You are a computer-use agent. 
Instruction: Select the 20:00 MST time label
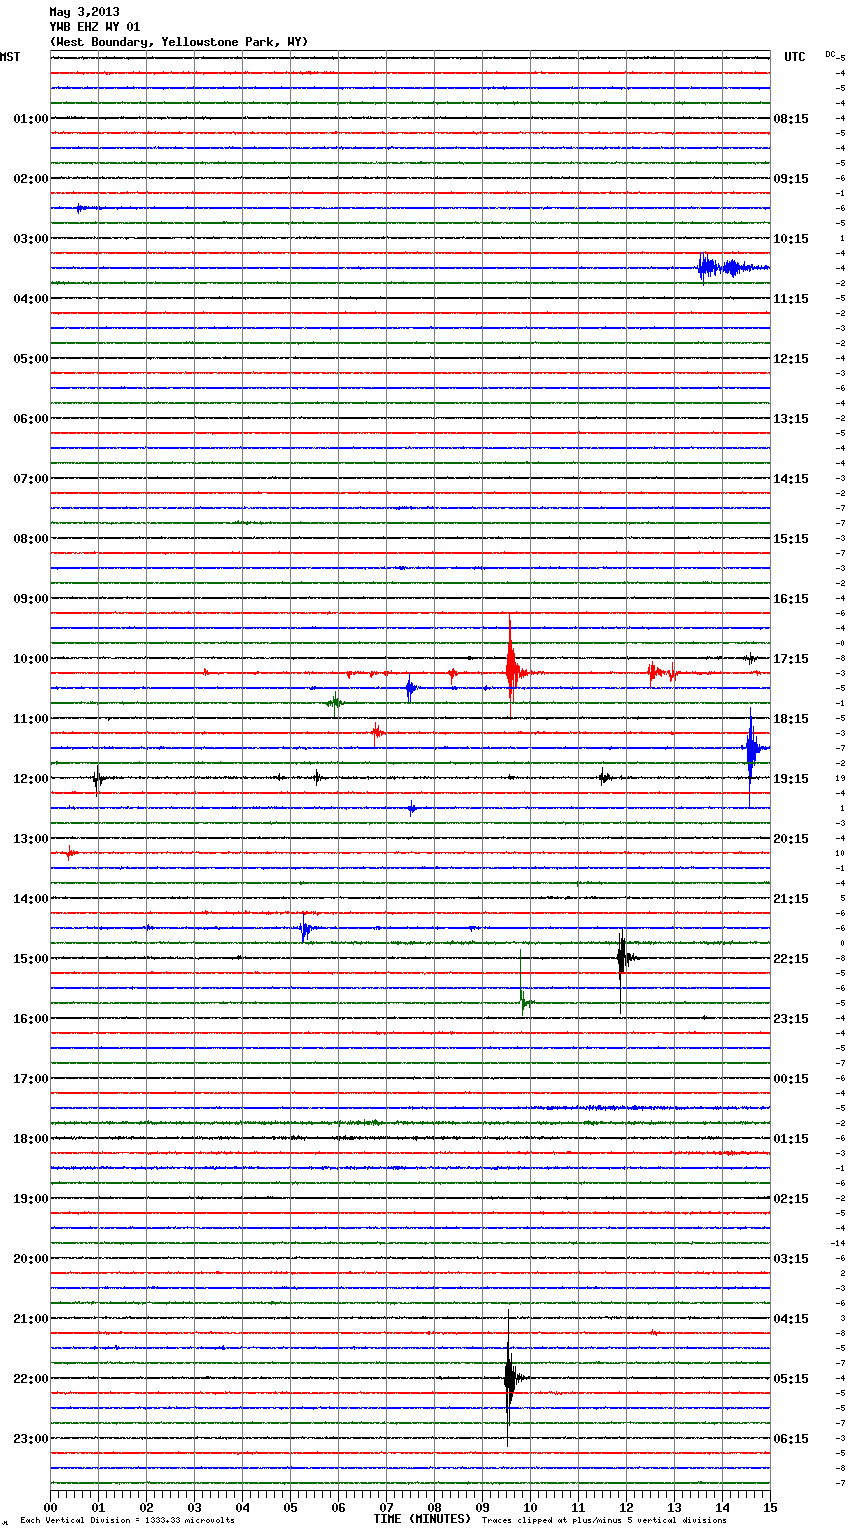[31, 1259]
